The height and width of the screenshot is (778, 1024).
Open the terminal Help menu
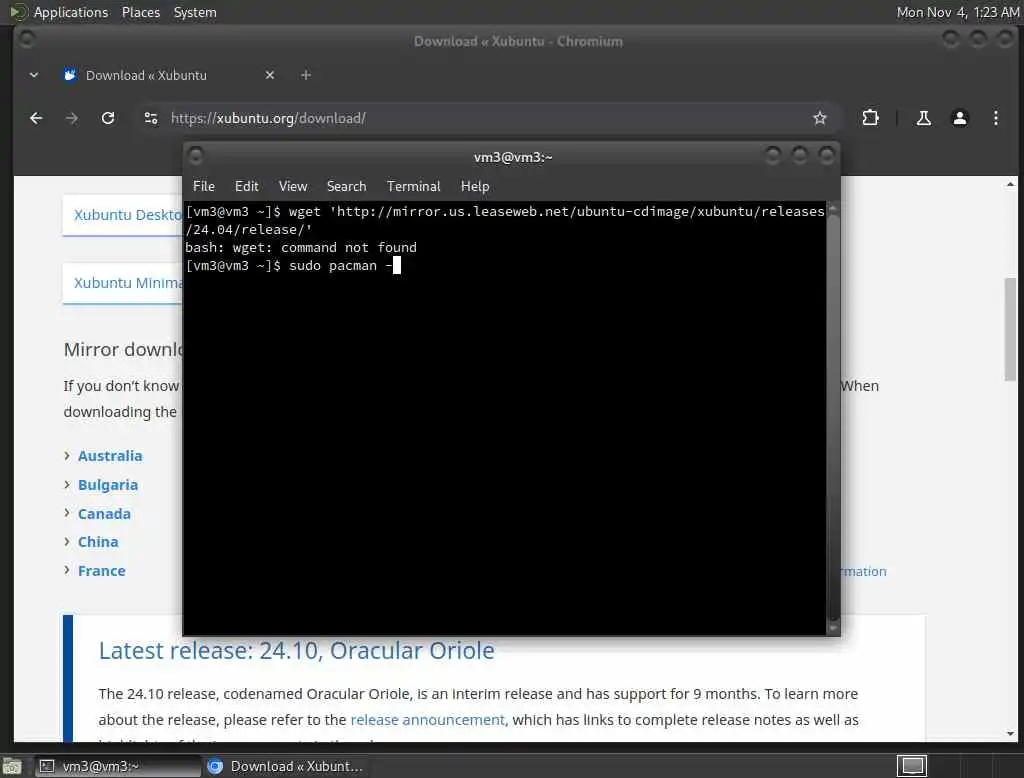[x=475, y=186]
